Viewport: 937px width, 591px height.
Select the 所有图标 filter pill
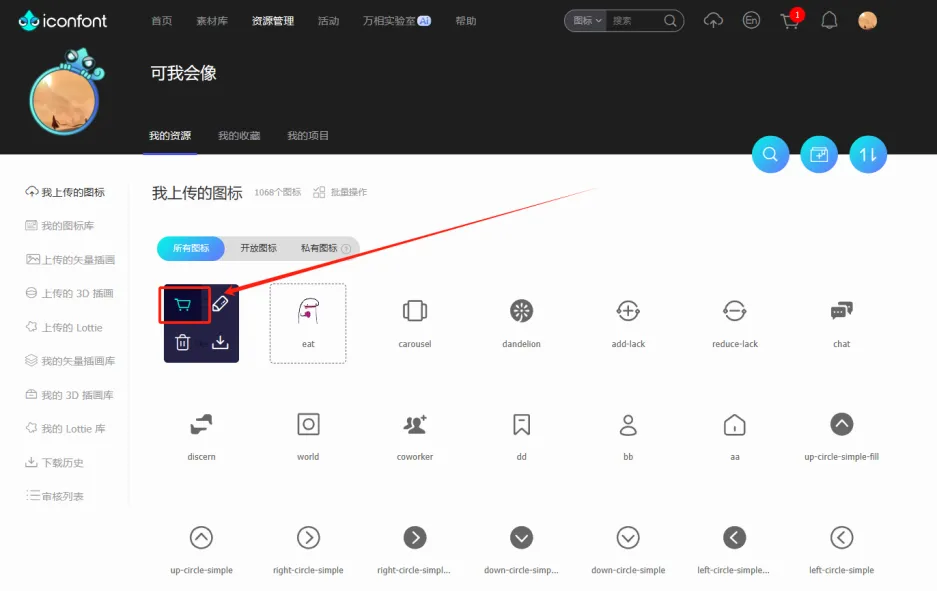[190, 248]
